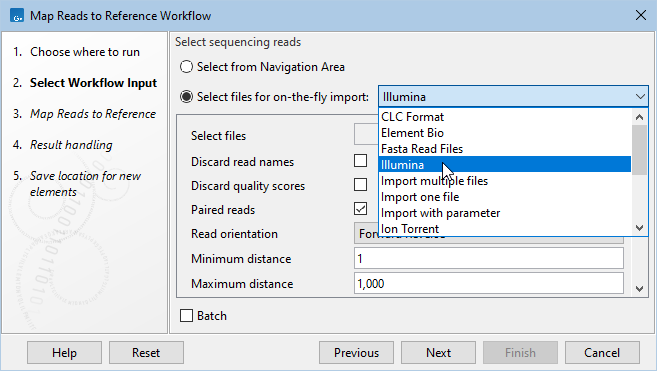Select 'Import with parameter' list entry

click(505, 213)
